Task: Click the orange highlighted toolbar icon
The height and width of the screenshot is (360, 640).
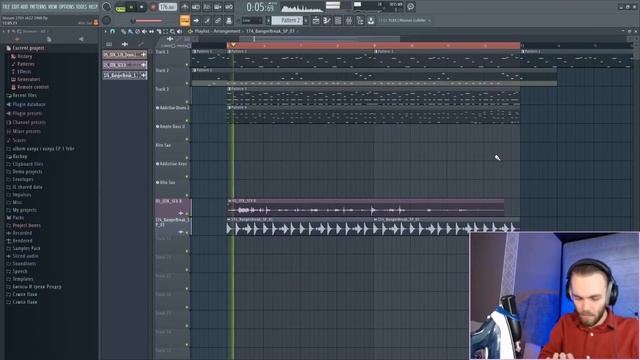Action: pos(185,20)
